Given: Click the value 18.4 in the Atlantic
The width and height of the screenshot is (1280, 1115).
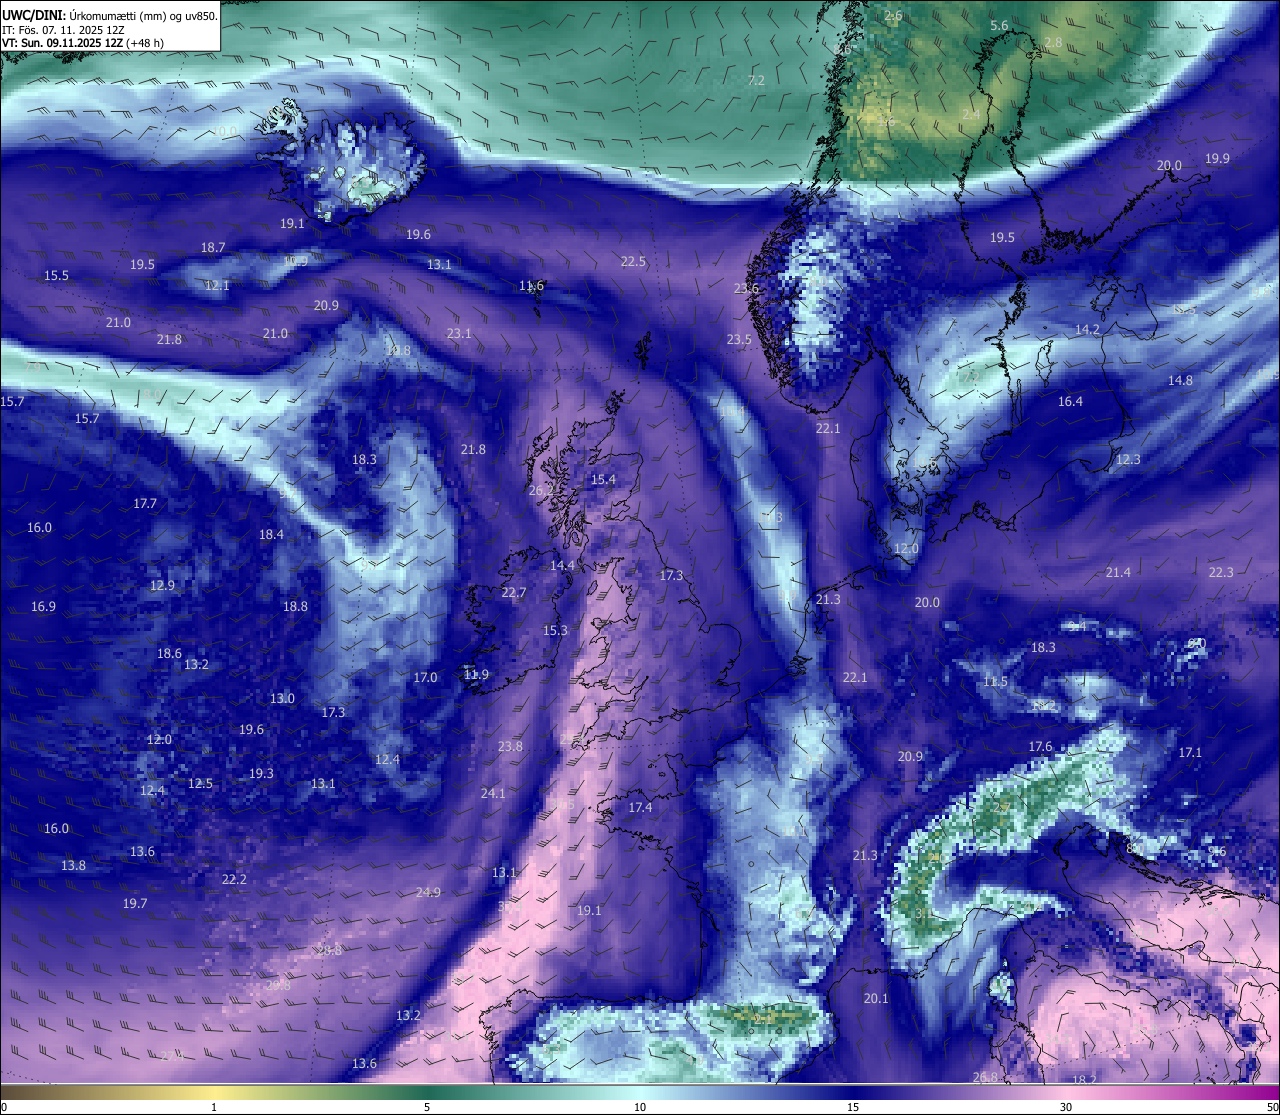Looking at the screenshot, I should point(271,534).
